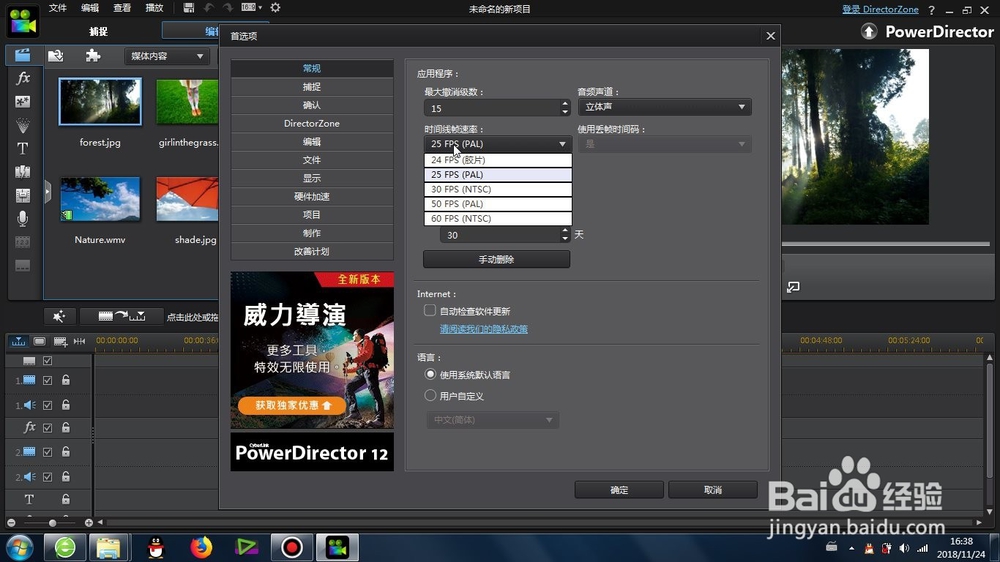The width and height of the screenshot is (1000, 562).
Task: Open the Voice-Over microphone room icon
Action: click(22, 218)
